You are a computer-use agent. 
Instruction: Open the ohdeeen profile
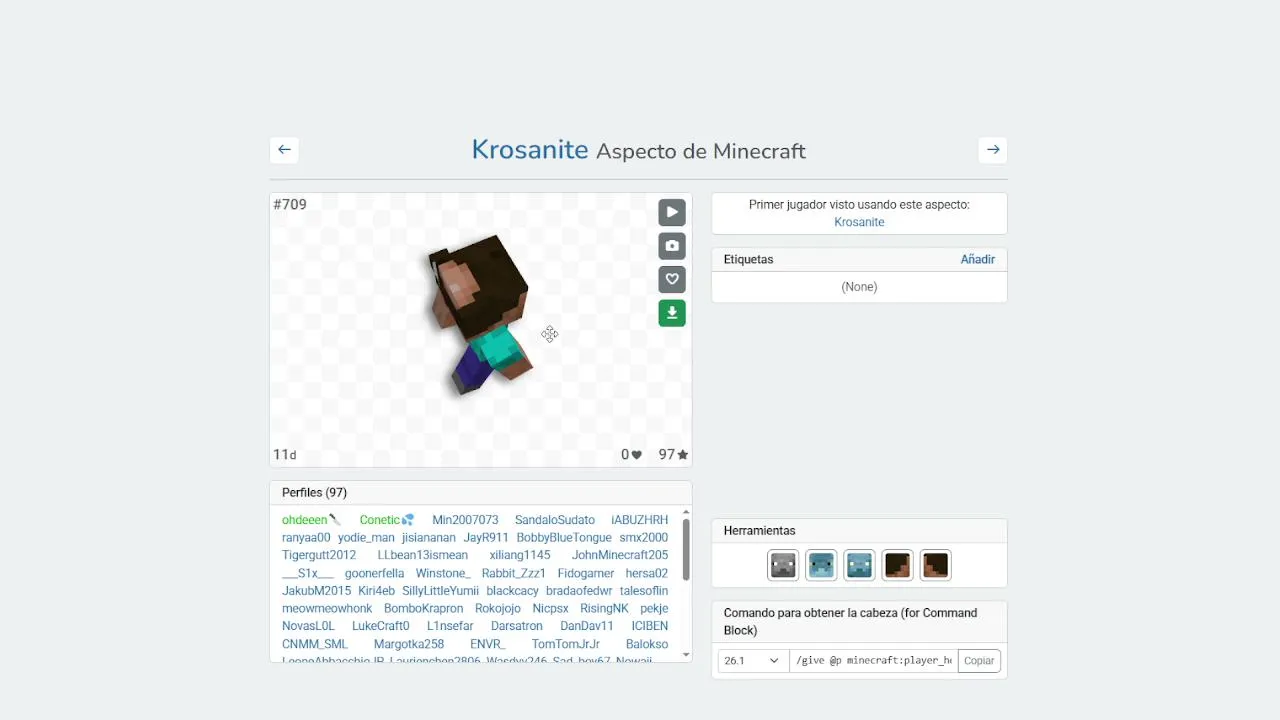(305, 520)
